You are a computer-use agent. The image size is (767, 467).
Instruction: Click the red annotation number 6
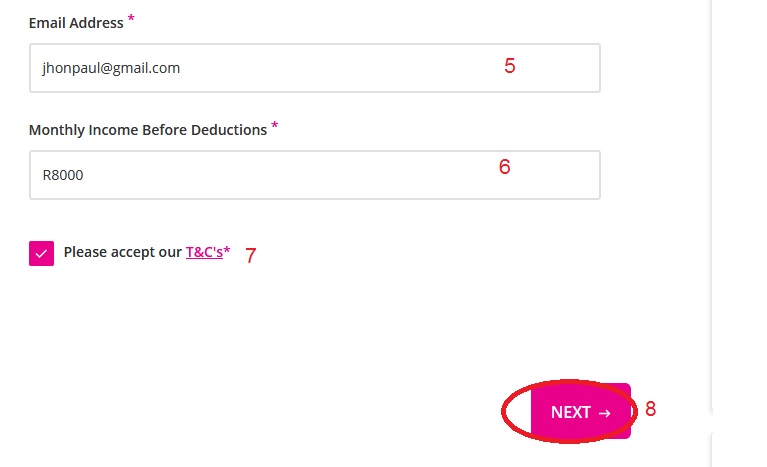click(504, 167)
